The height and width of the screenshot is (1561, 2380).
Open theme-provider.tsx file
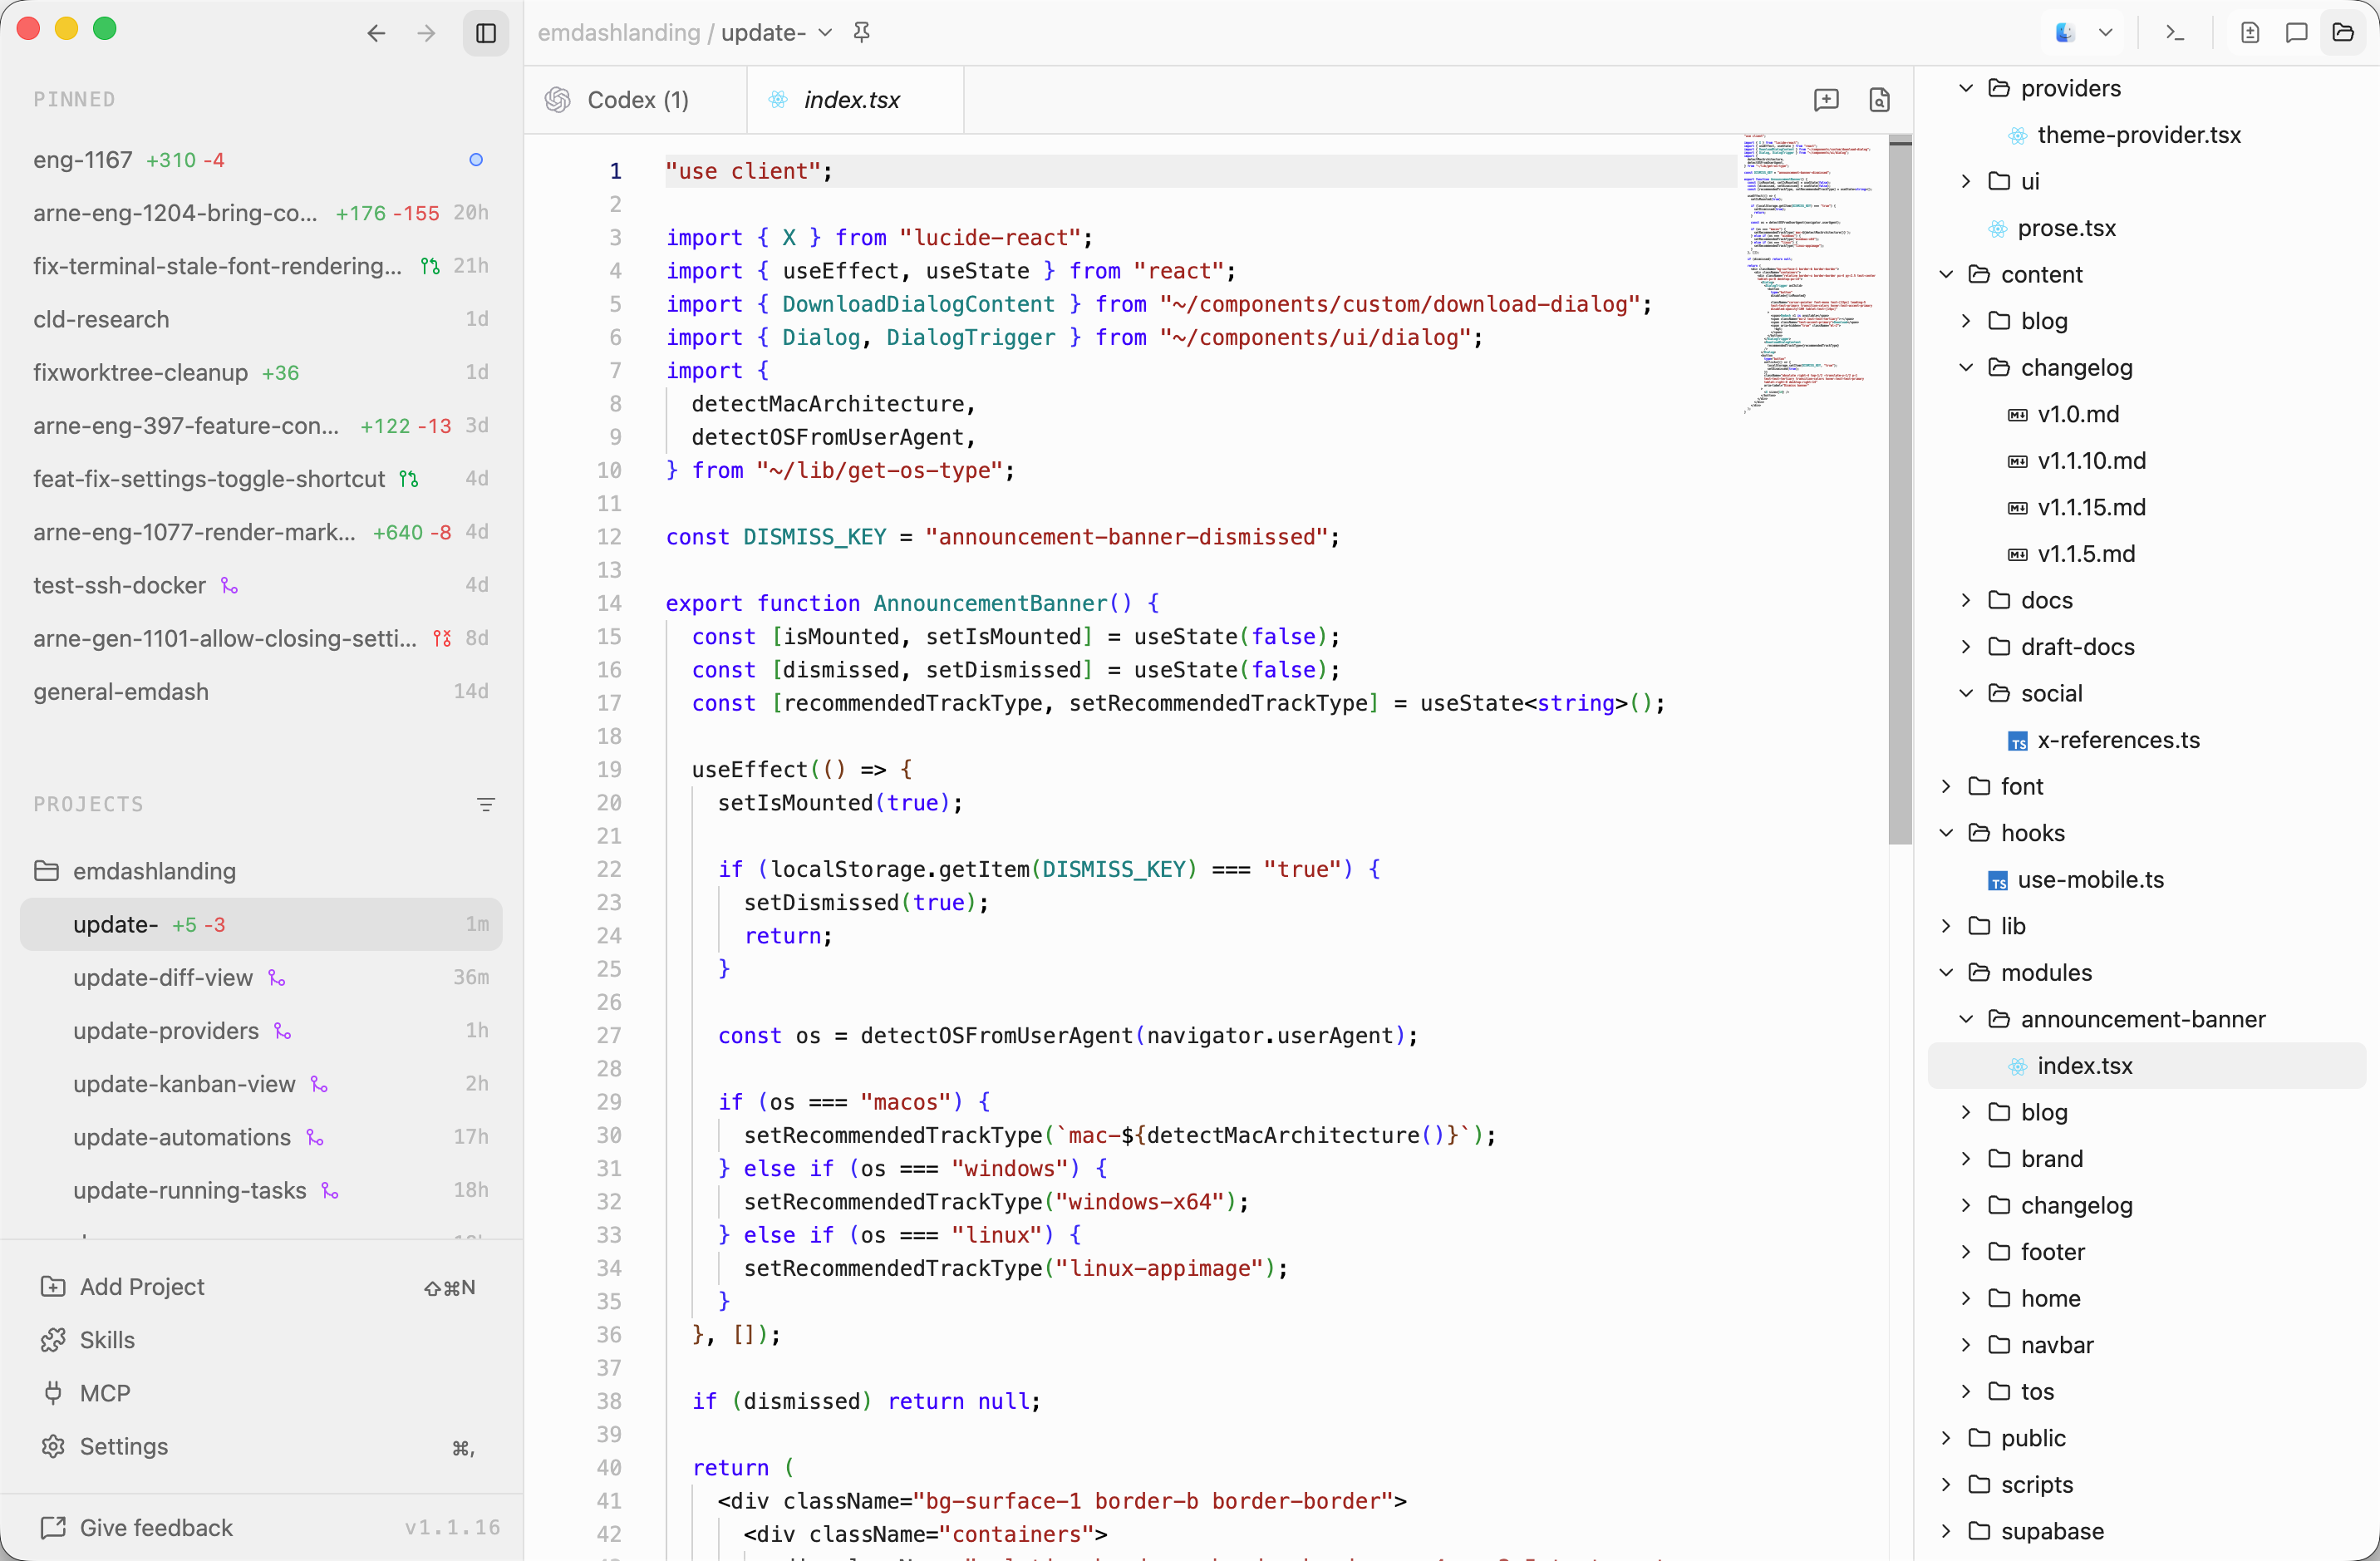pos(2147,135)
